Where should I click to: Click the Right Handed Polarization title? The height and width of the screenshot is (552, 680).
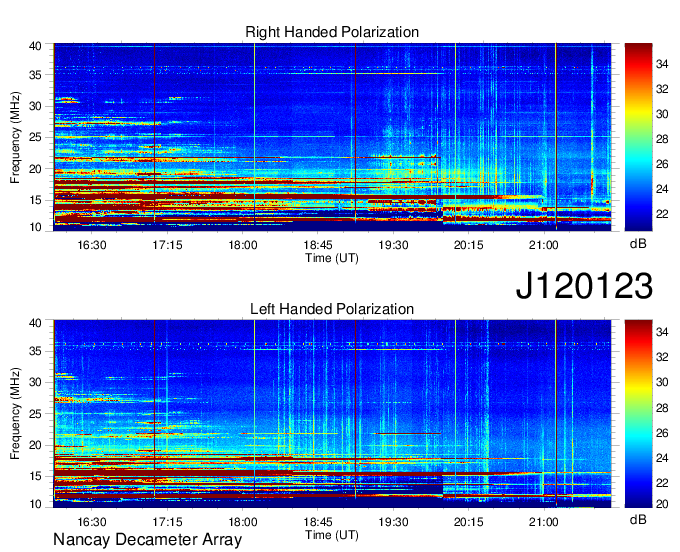click(x=332, y=32)
